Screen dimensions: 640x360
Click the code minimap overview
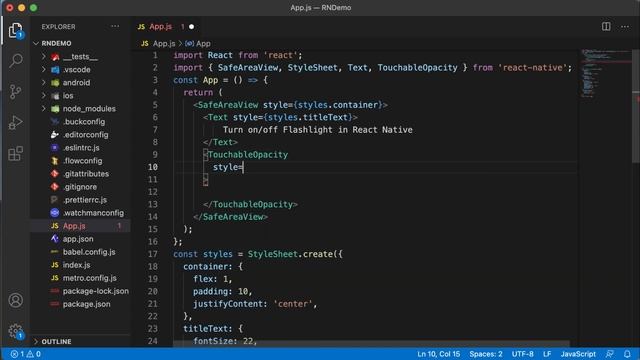point(606,73)
